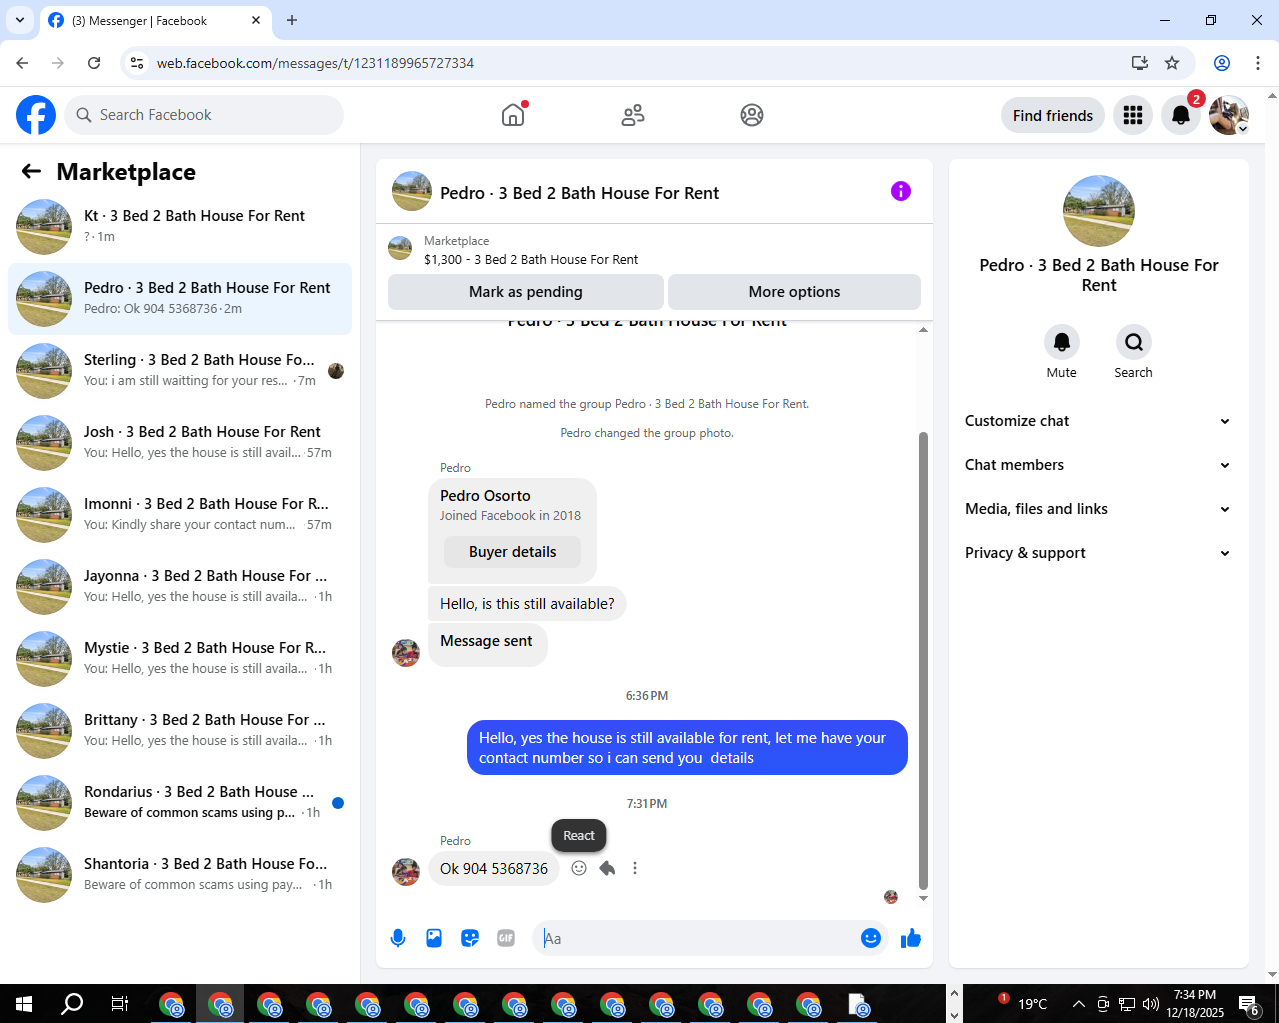Open the account profile picture menu

(x=1229, y=115)
